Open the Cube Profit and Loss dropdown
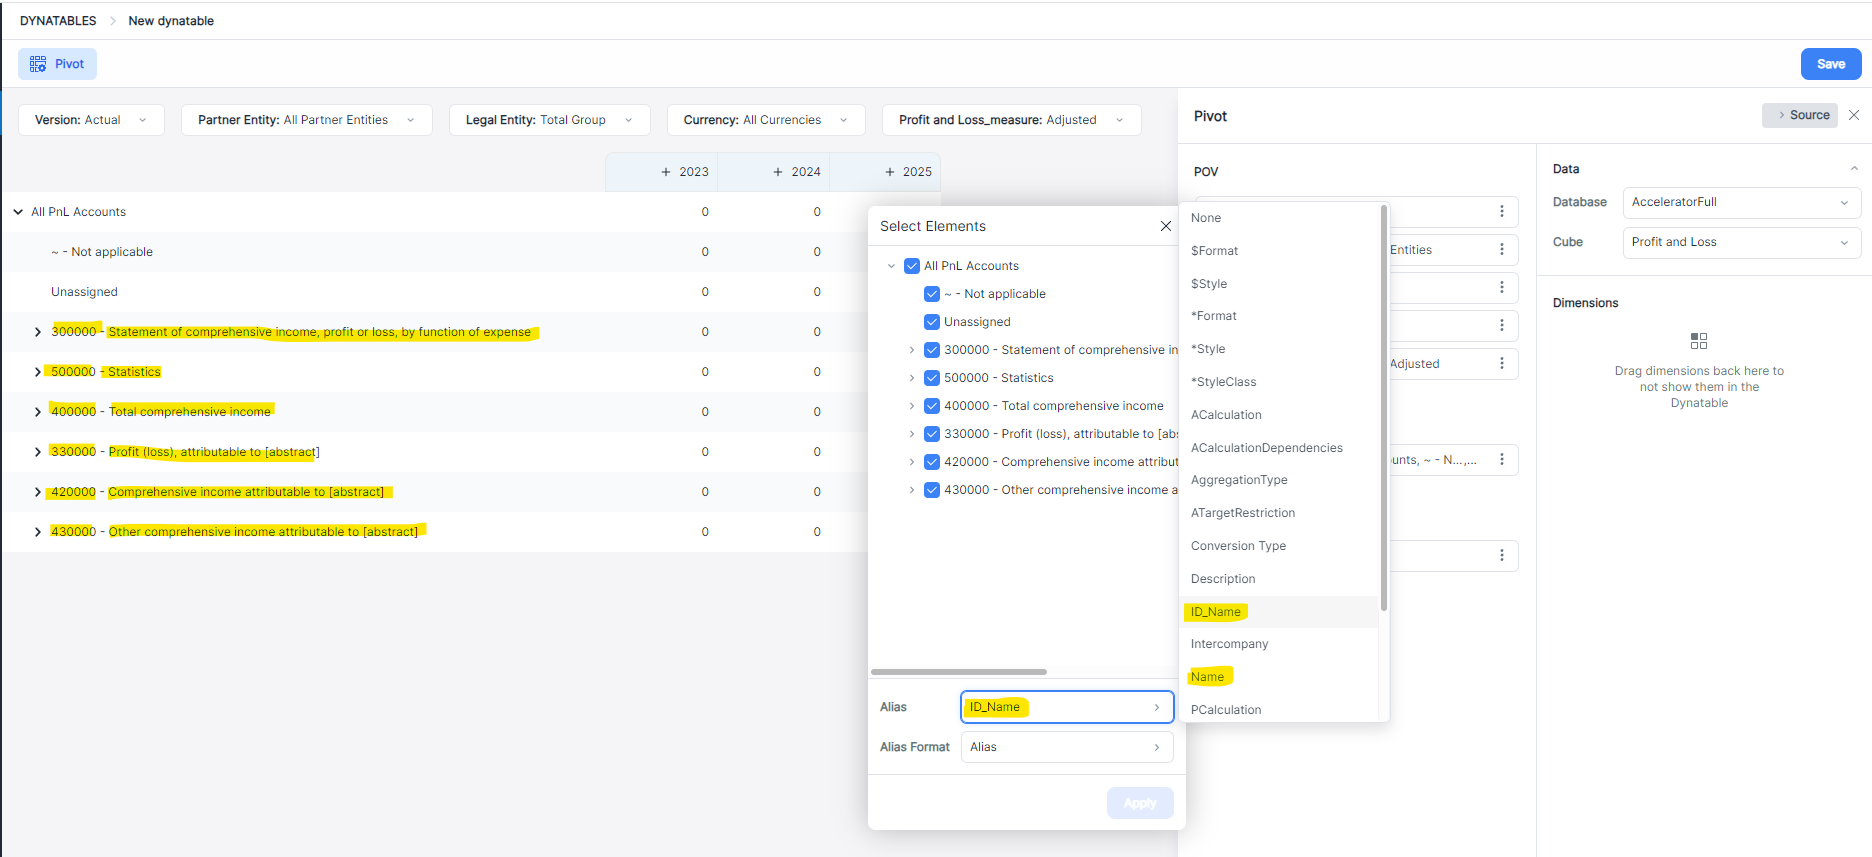The height and width of the screenshot is (857, 1872). pyautogui.click(x=1740, y=242)
